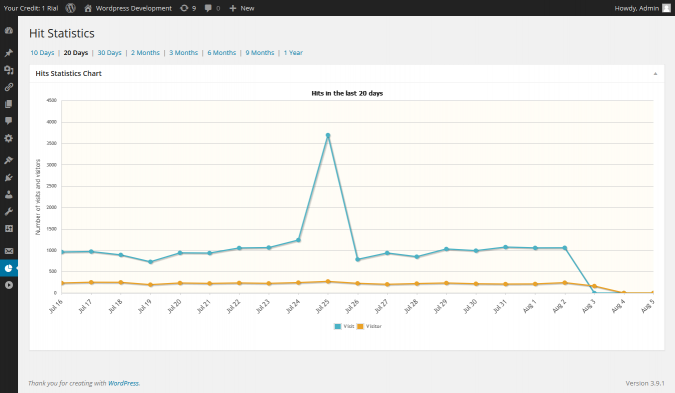Click the y-axis label Number of visits and visitors
The image size is (675, 393).
pyautogui.click(x=38, y=197)
